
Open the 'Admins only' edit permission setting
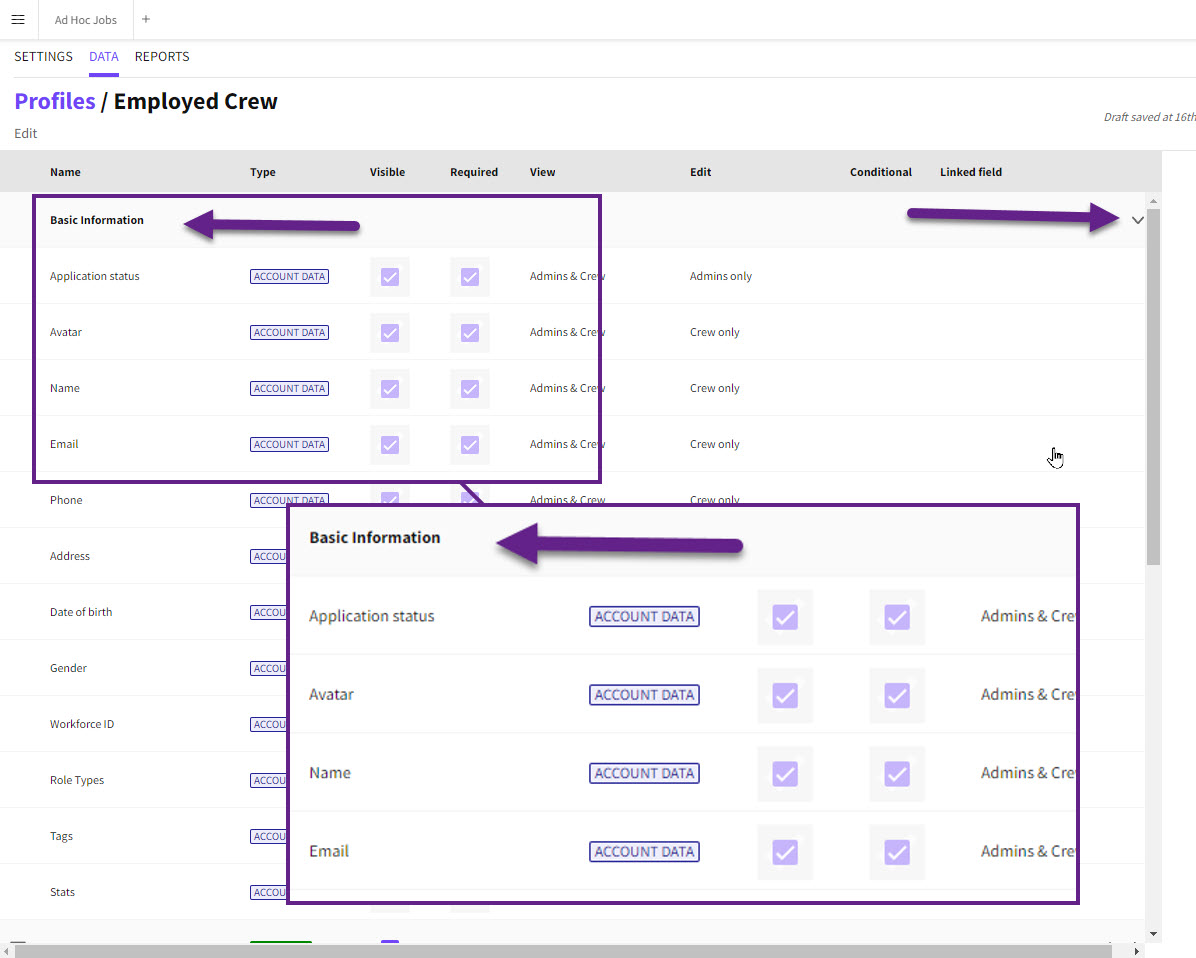coord(720,276)
